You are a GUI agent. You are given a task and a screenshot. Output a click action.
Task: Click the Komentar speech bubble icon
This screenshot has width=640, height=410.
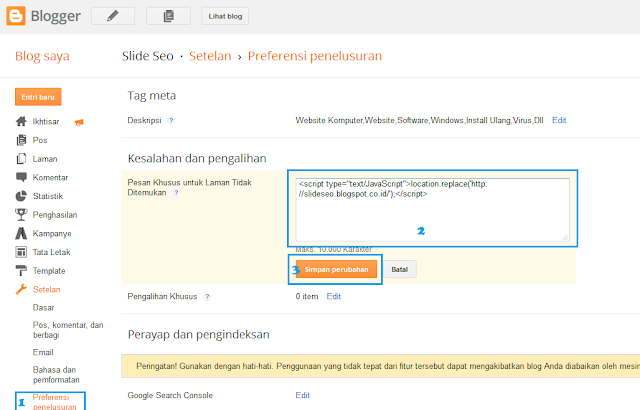(x=21, y=177)
